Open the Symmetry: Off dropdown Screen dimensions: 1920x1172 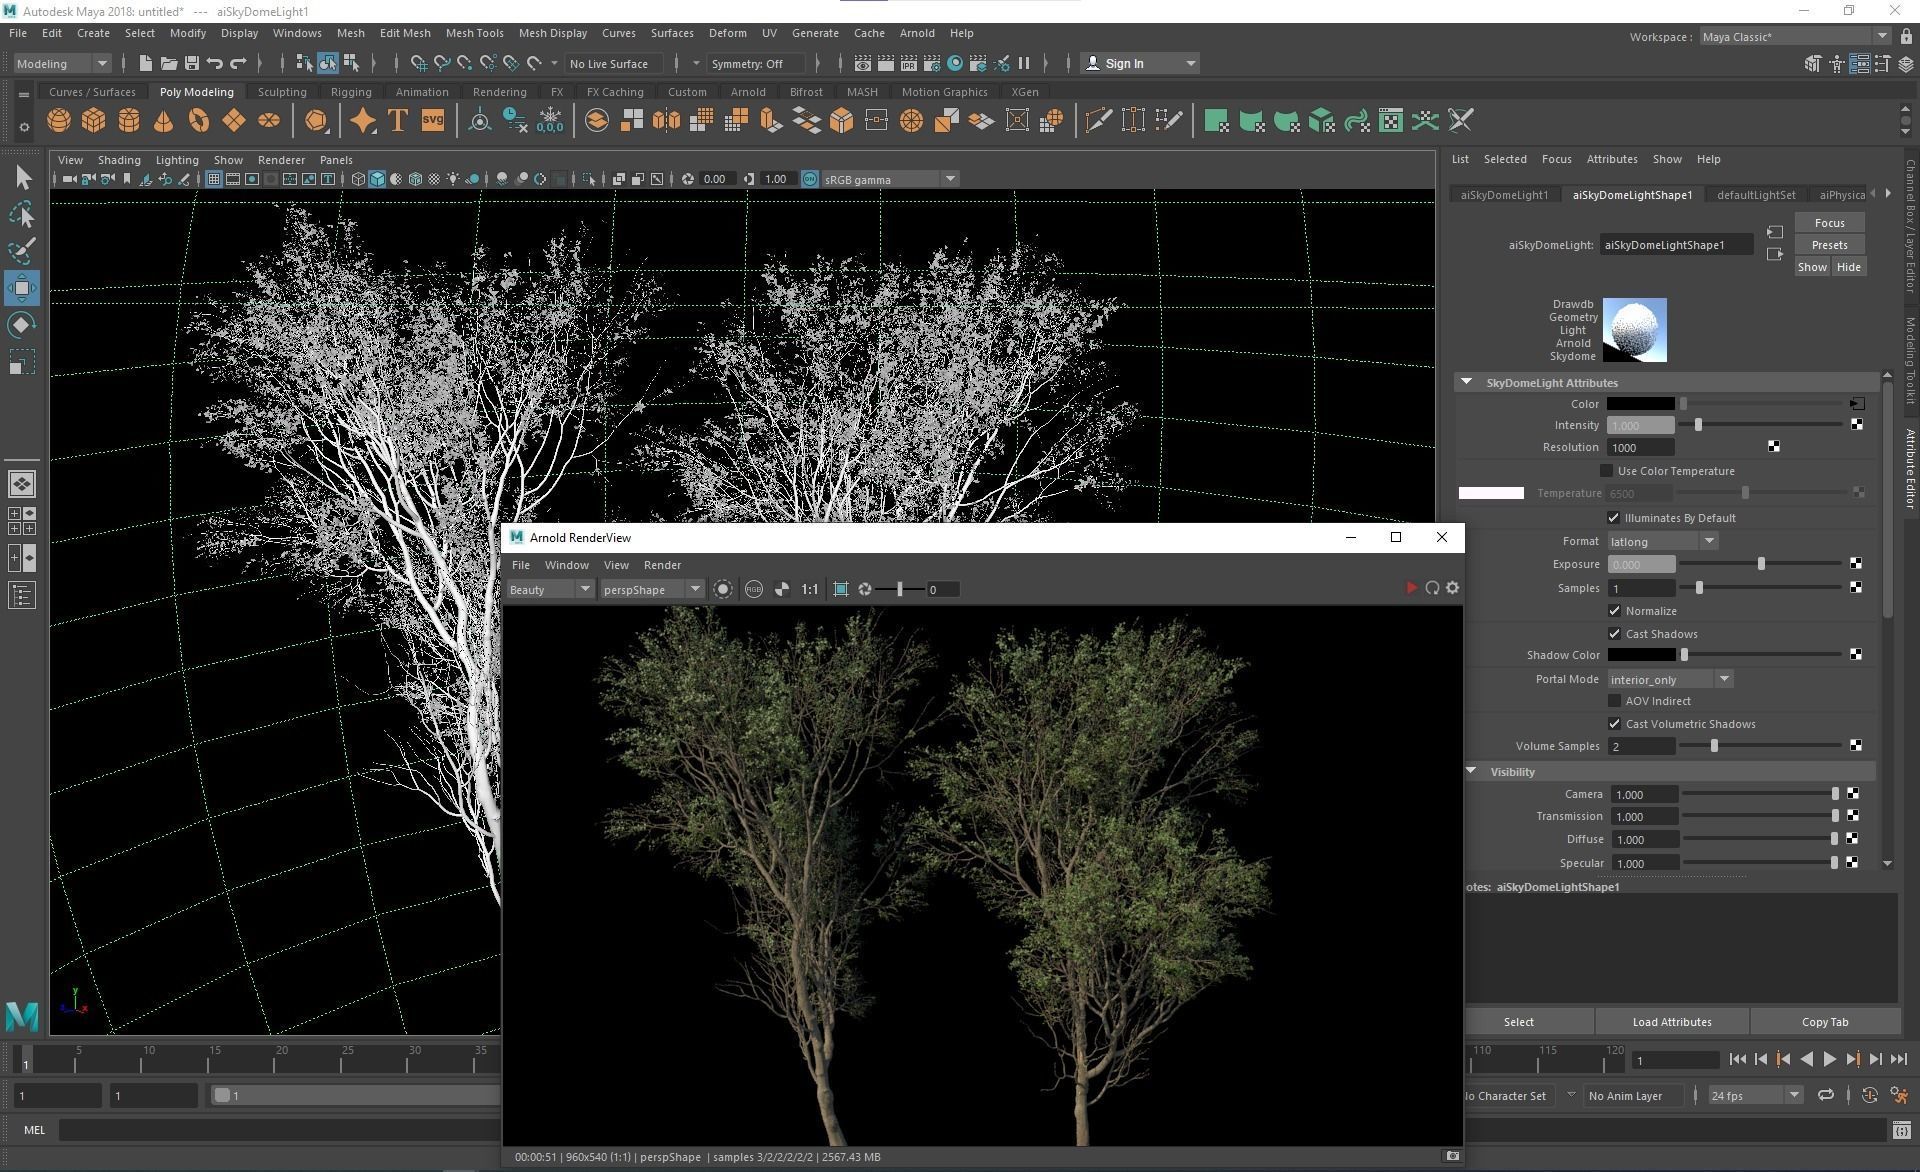[755, 63]
